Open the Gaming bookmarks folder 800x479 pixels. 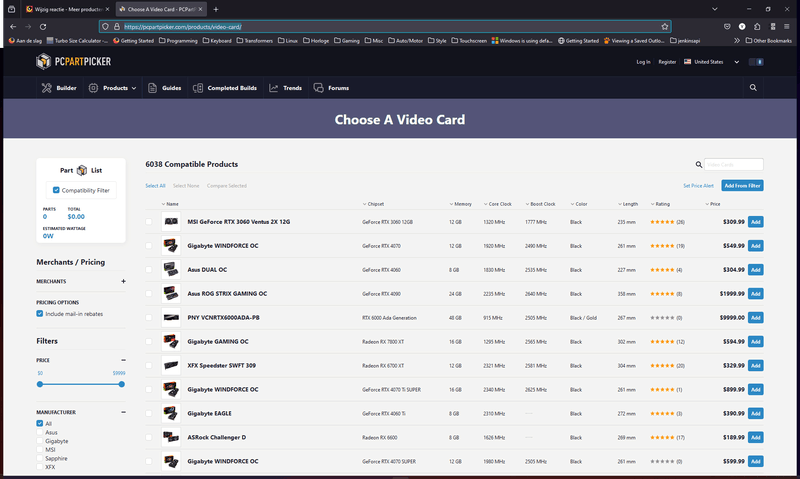coord(347,41)
